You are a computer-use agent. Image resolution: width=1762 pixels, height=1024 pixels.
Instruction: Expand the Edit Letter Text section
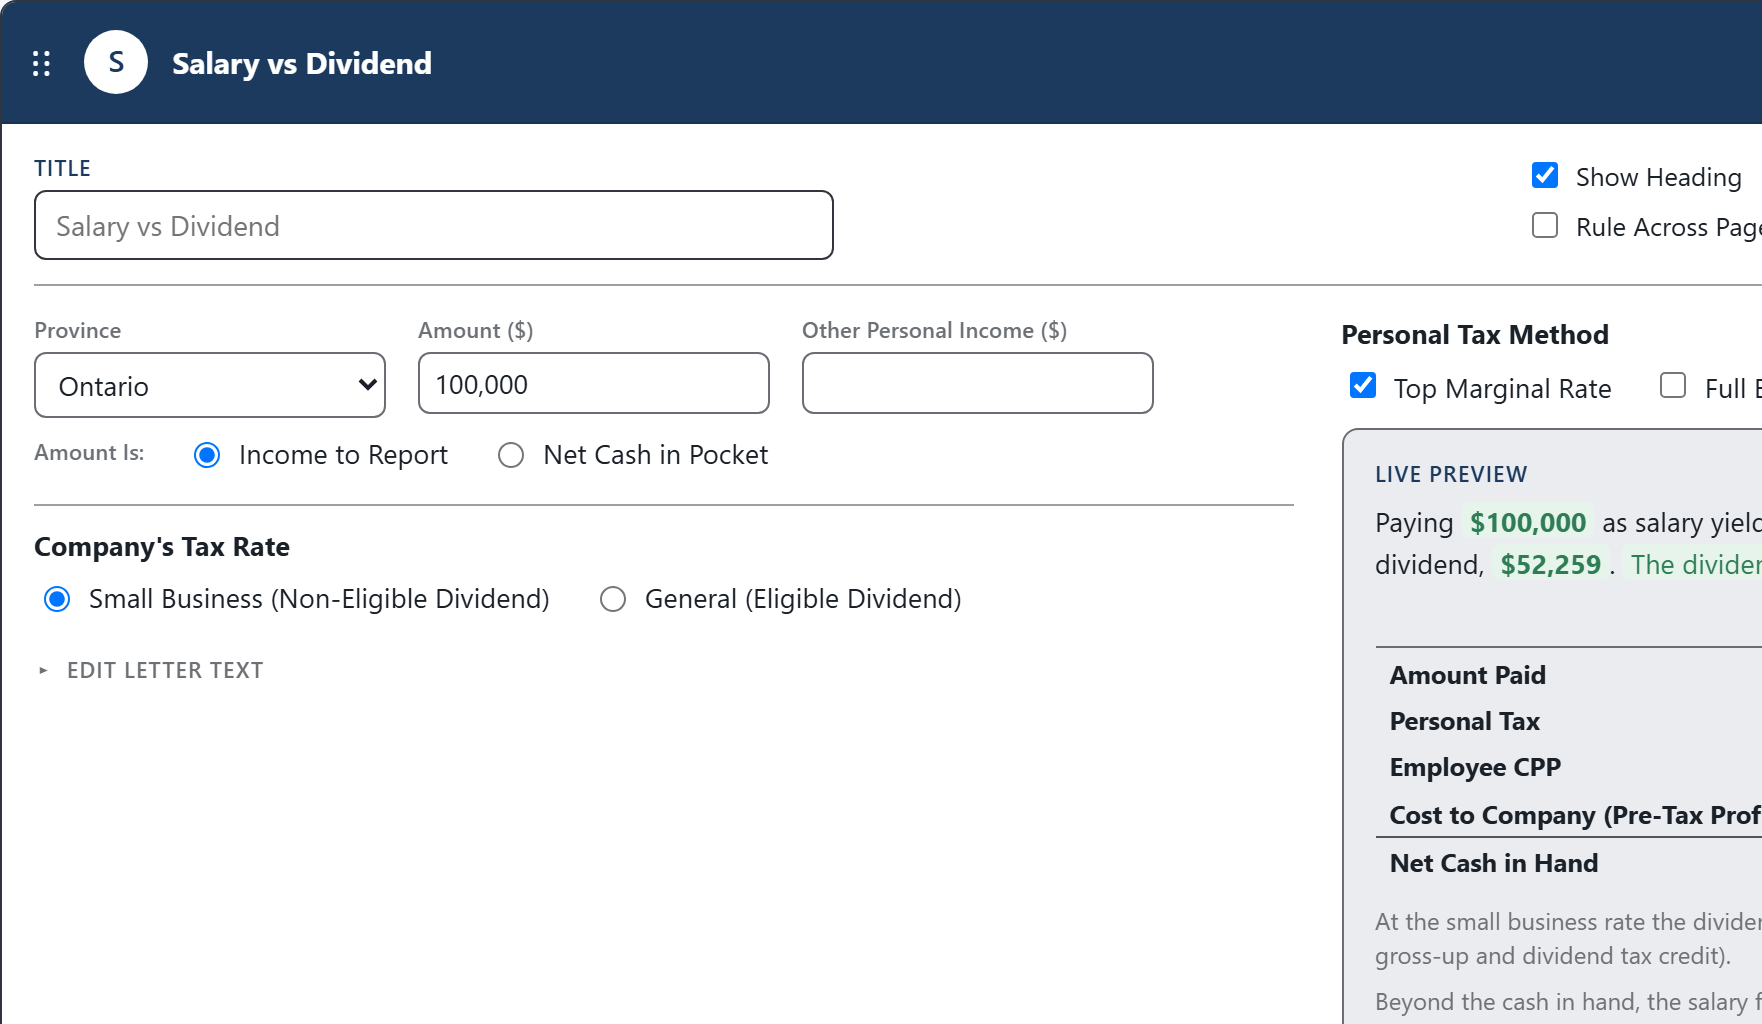[151, 670]
